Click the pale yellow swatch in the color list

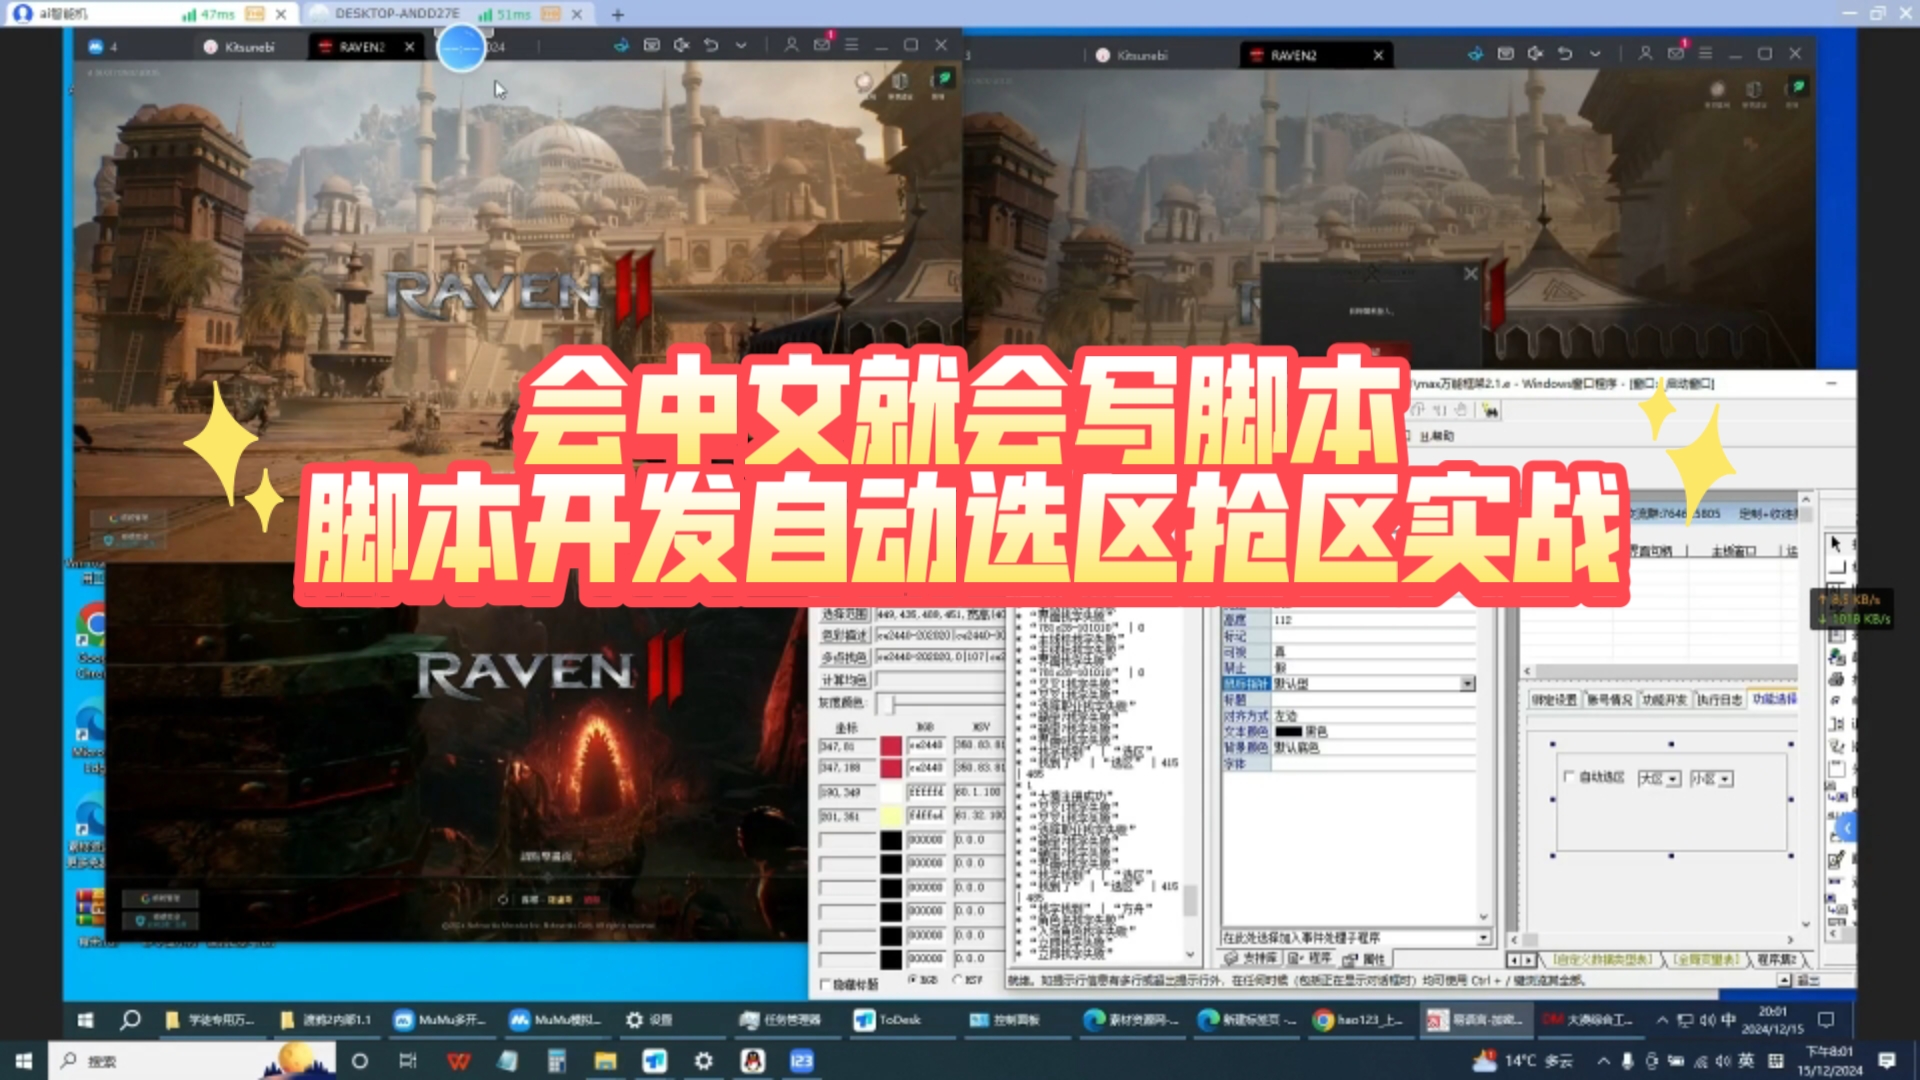[890, 816]
